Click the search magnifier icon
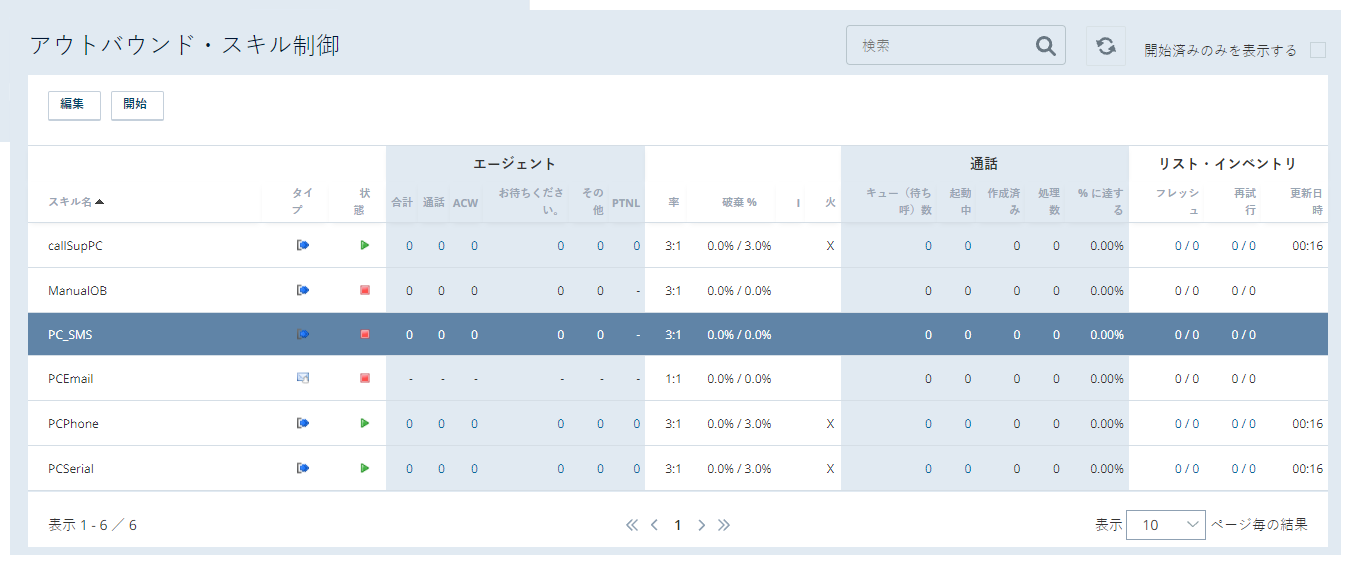Screen dimensions: 1353x567 (1045, 46)
